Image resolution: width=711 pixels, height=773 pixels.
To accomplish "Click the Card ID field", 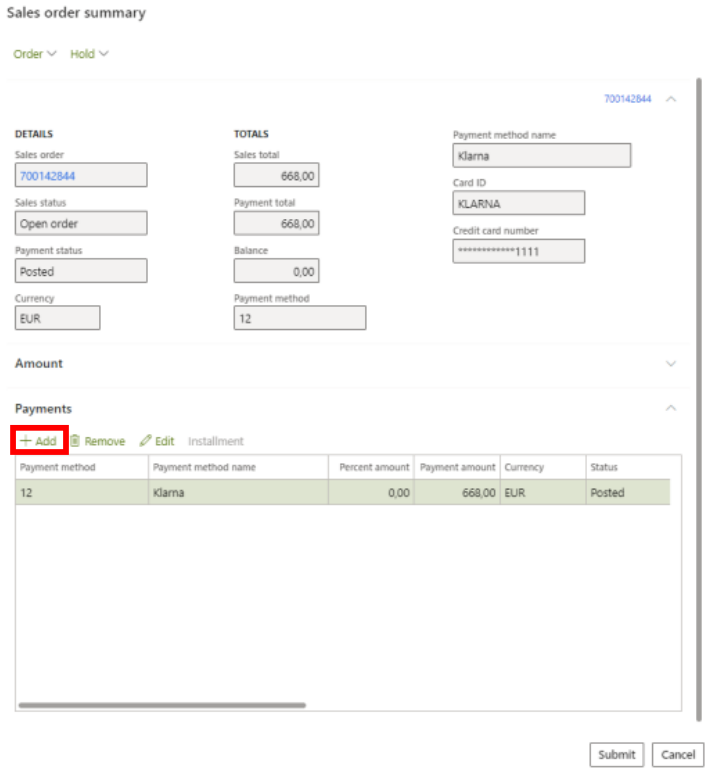I will tap(518, 203).
